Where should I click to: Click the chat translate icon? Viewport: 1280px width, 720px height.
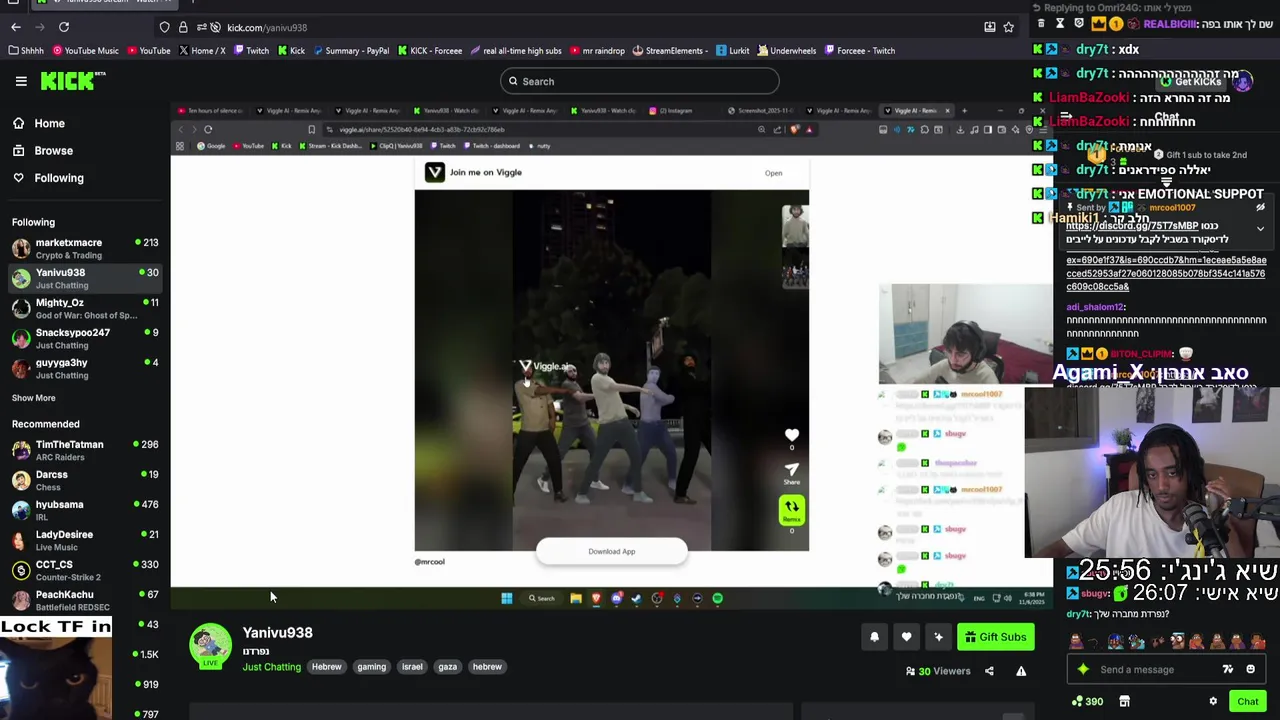click(1227, 670)
